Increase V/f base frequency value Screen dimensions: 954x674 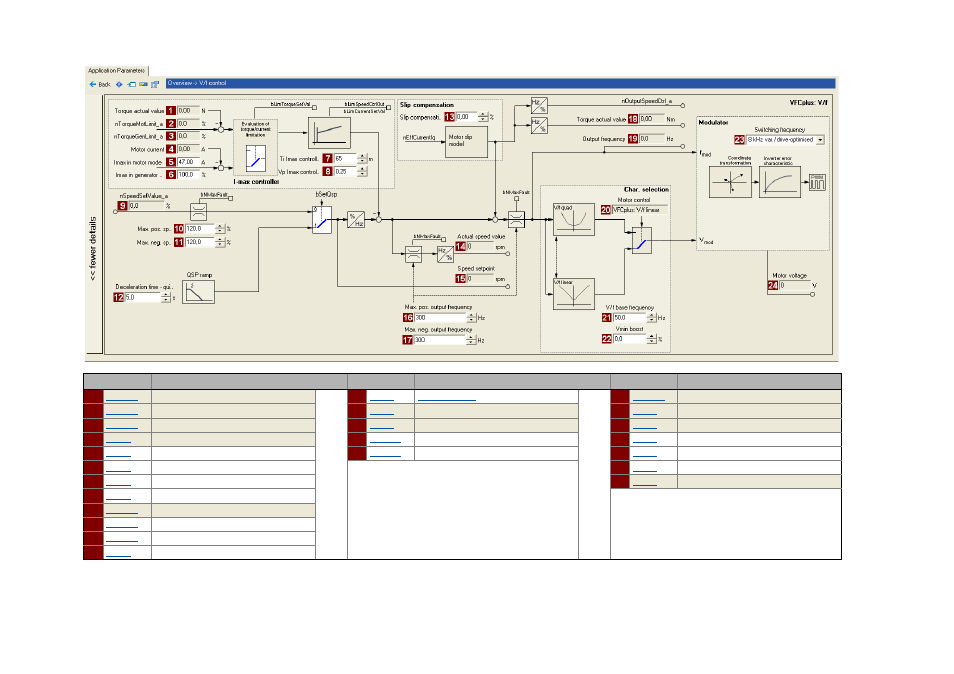click(x=652, y=315)
